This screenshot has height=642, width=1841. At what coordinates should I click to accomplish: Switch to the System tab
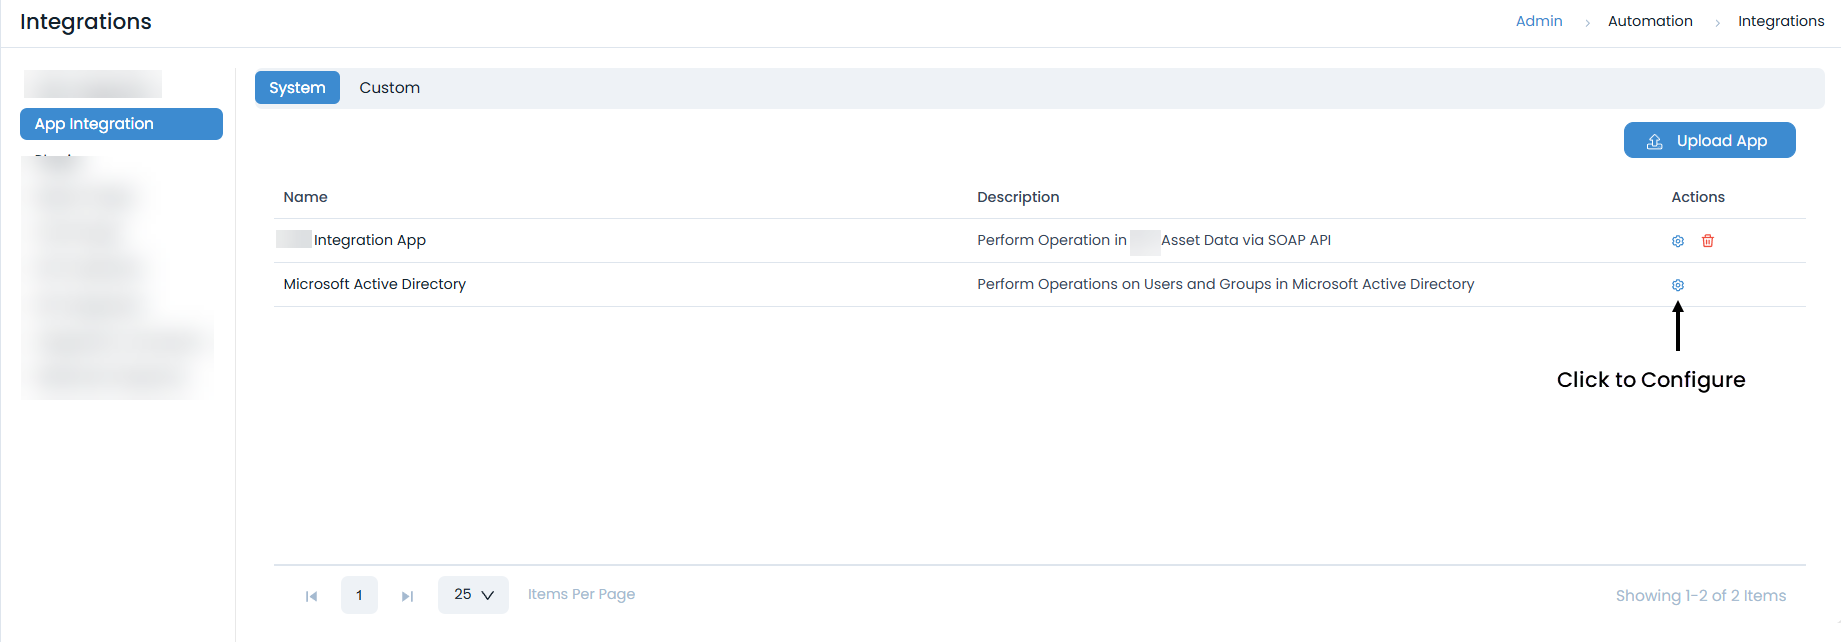(x=297, y=88)
